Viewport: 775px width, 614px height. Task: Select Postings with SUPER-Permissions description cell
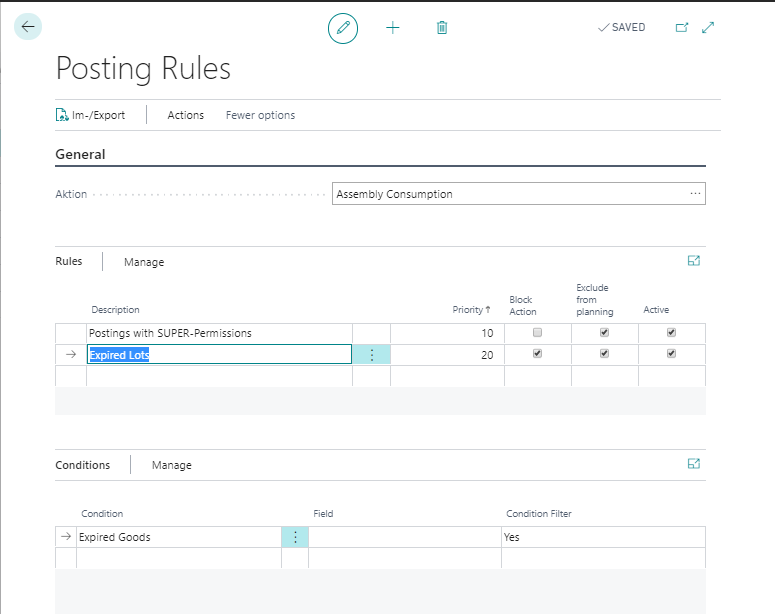click(219, 333)
